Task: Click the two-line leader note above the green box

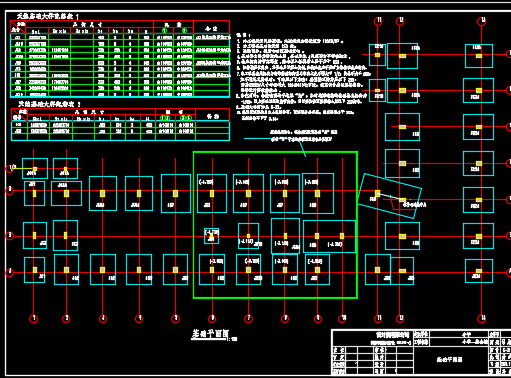Action: tap(303, 136)
